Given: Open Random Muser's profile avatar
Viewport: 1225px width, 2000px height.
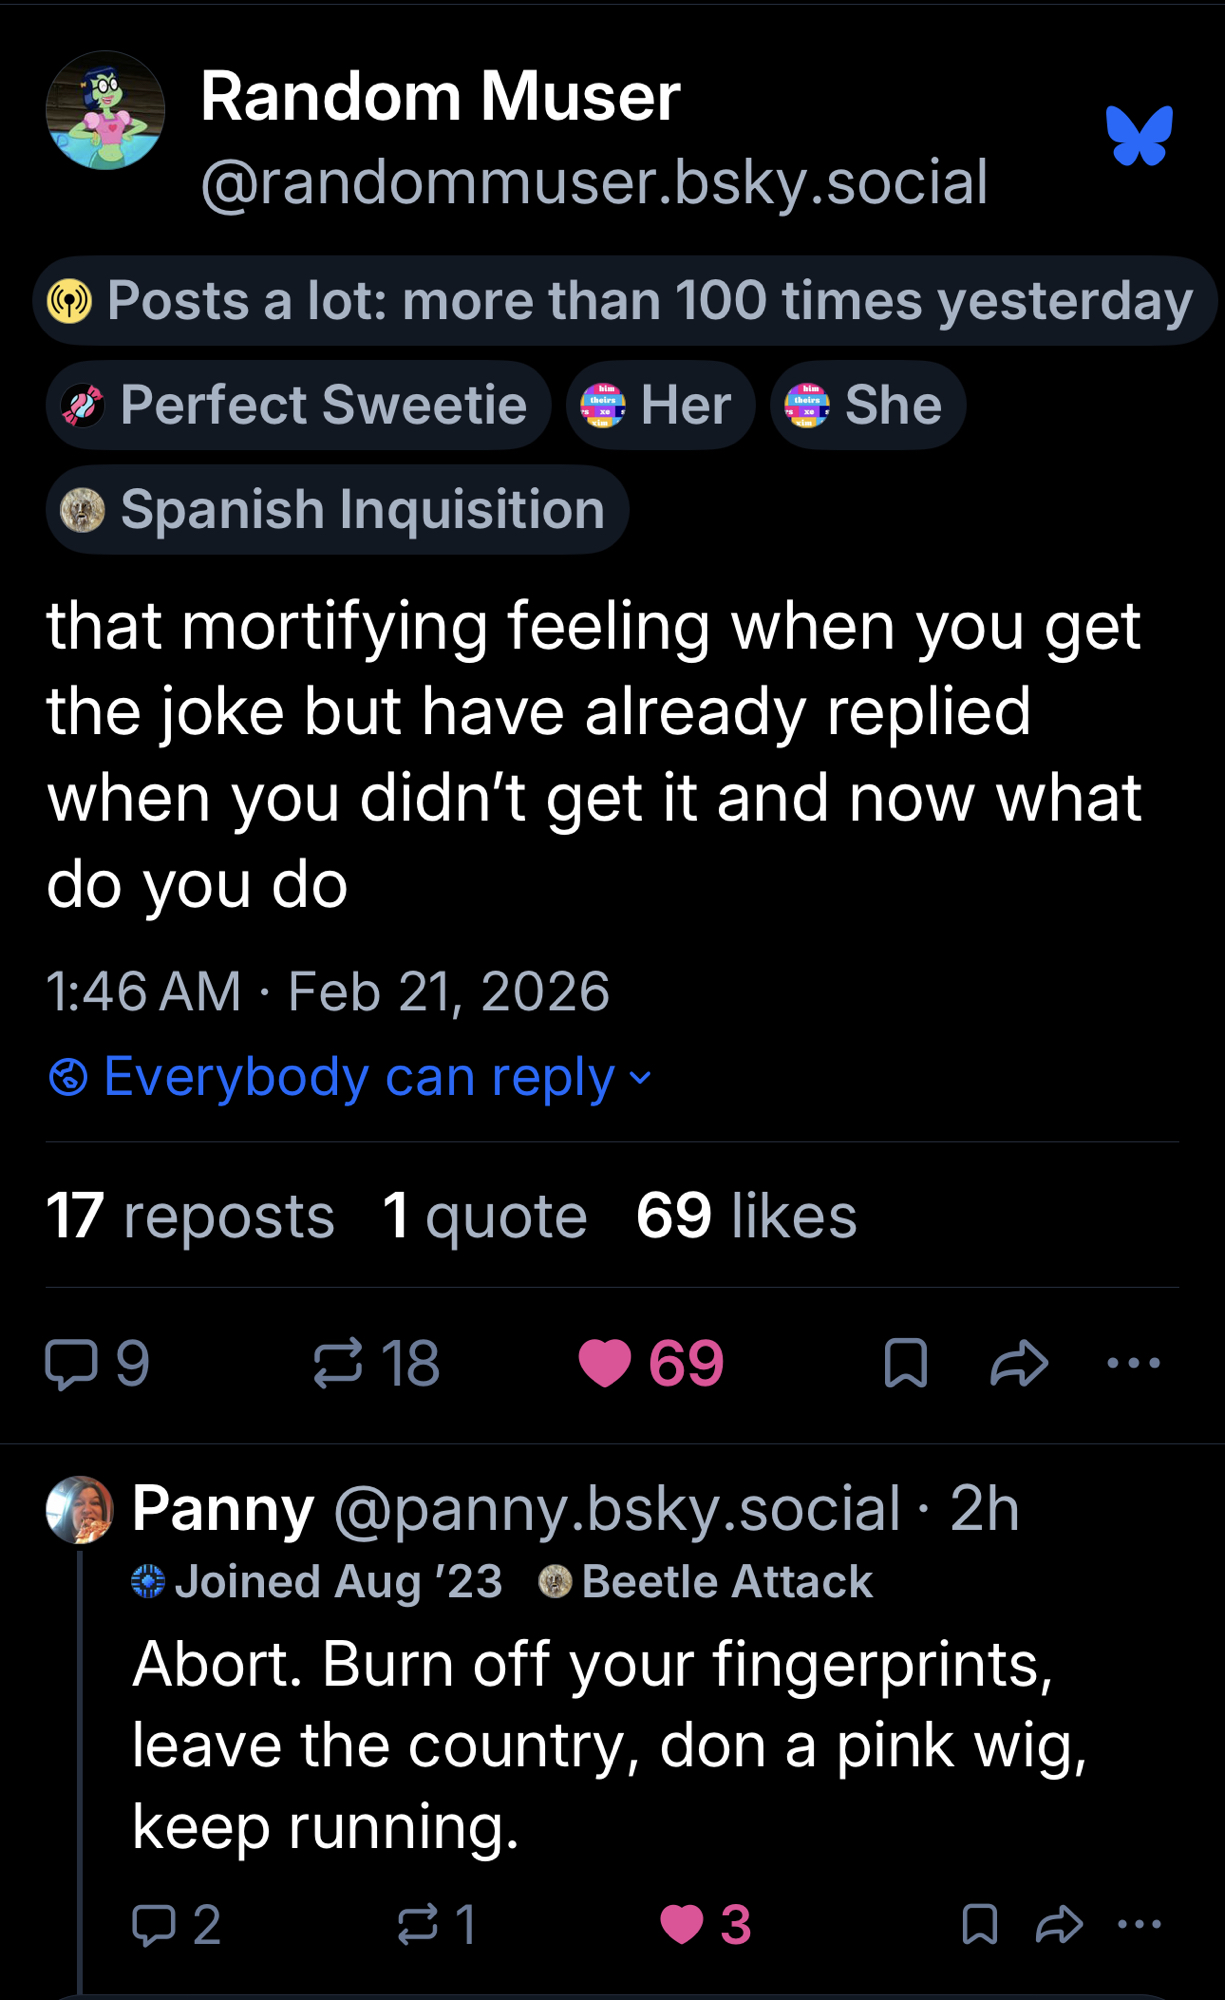Looking at the screenshot, I should (x=105, y=111).
